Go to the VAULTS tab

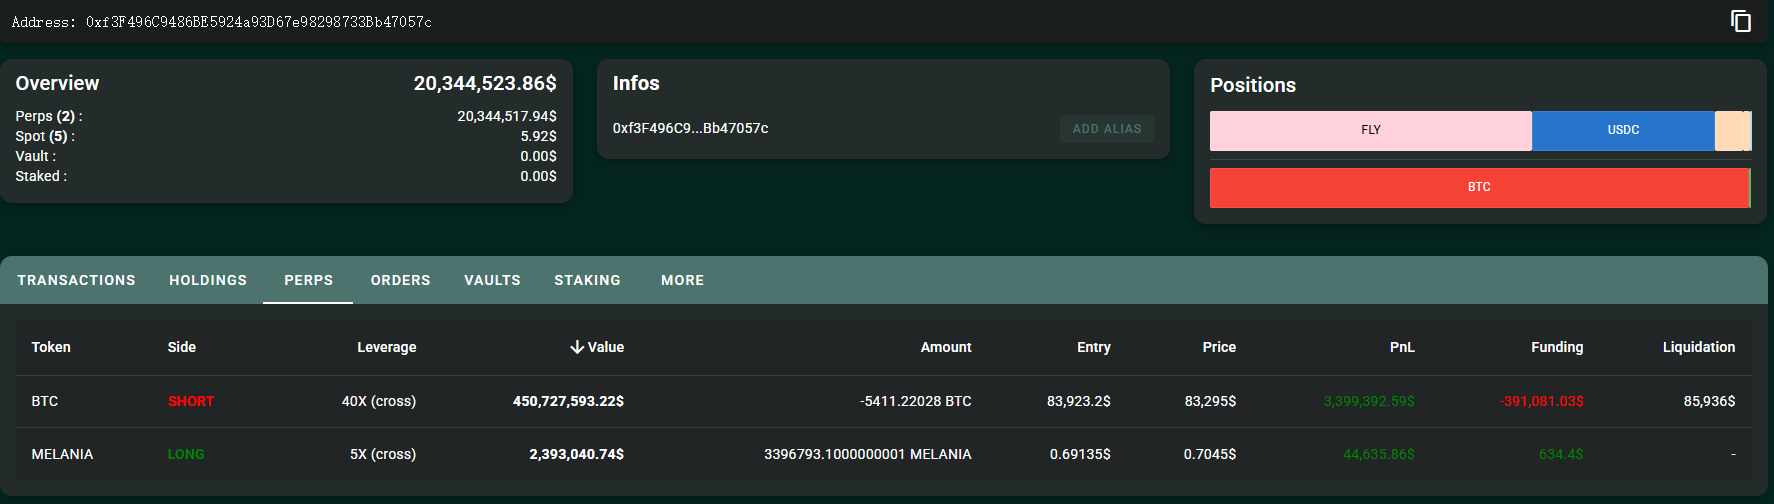point(492,280)
